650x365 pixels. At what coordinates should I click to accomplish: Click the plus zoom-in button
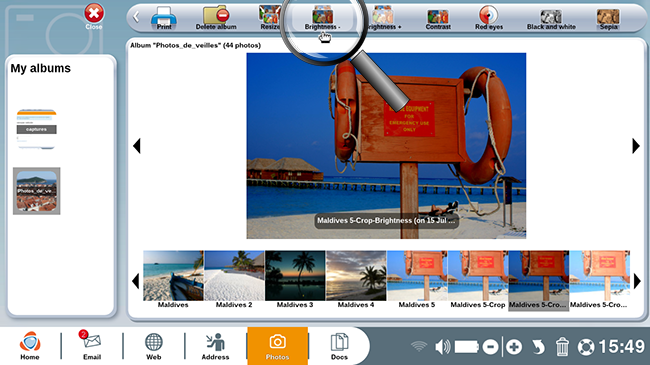[514, 347]
